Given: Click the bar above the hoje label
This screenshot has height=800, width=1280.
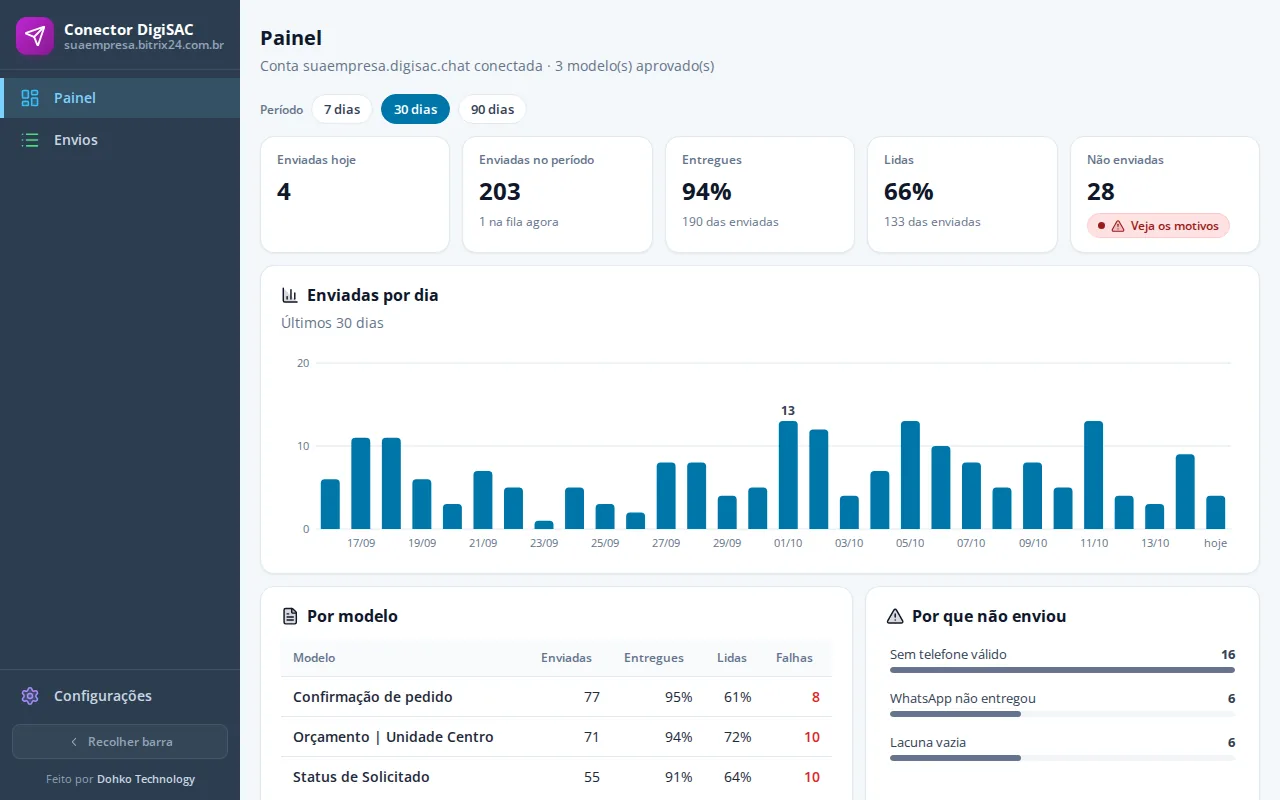Looking at the screenshot, I should tap(1215, 512).
